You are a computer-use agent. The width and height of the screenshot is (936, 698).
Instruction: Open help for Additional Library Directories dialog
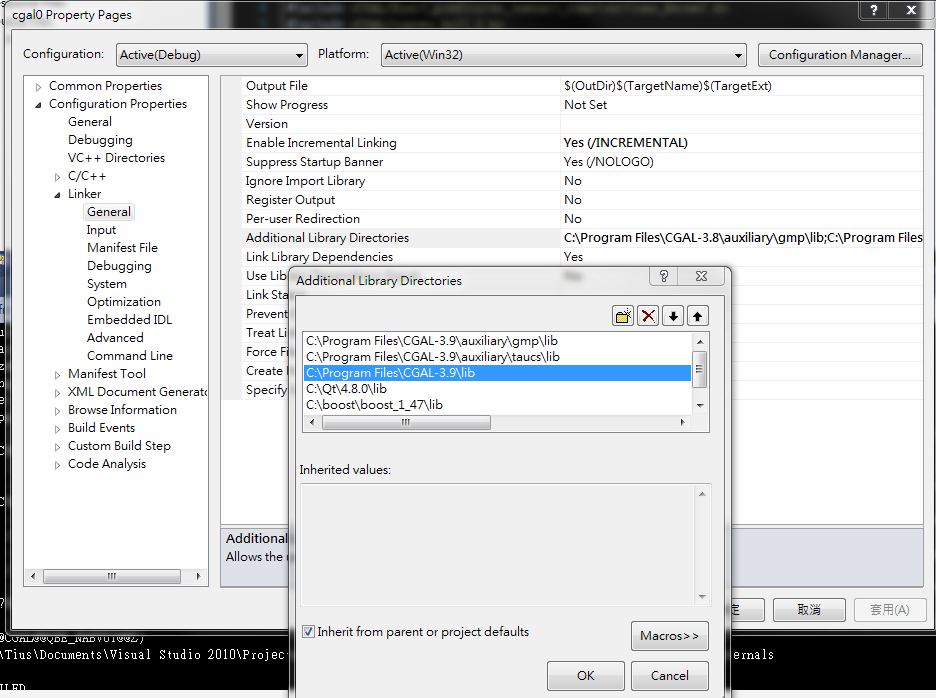(664, 276)
